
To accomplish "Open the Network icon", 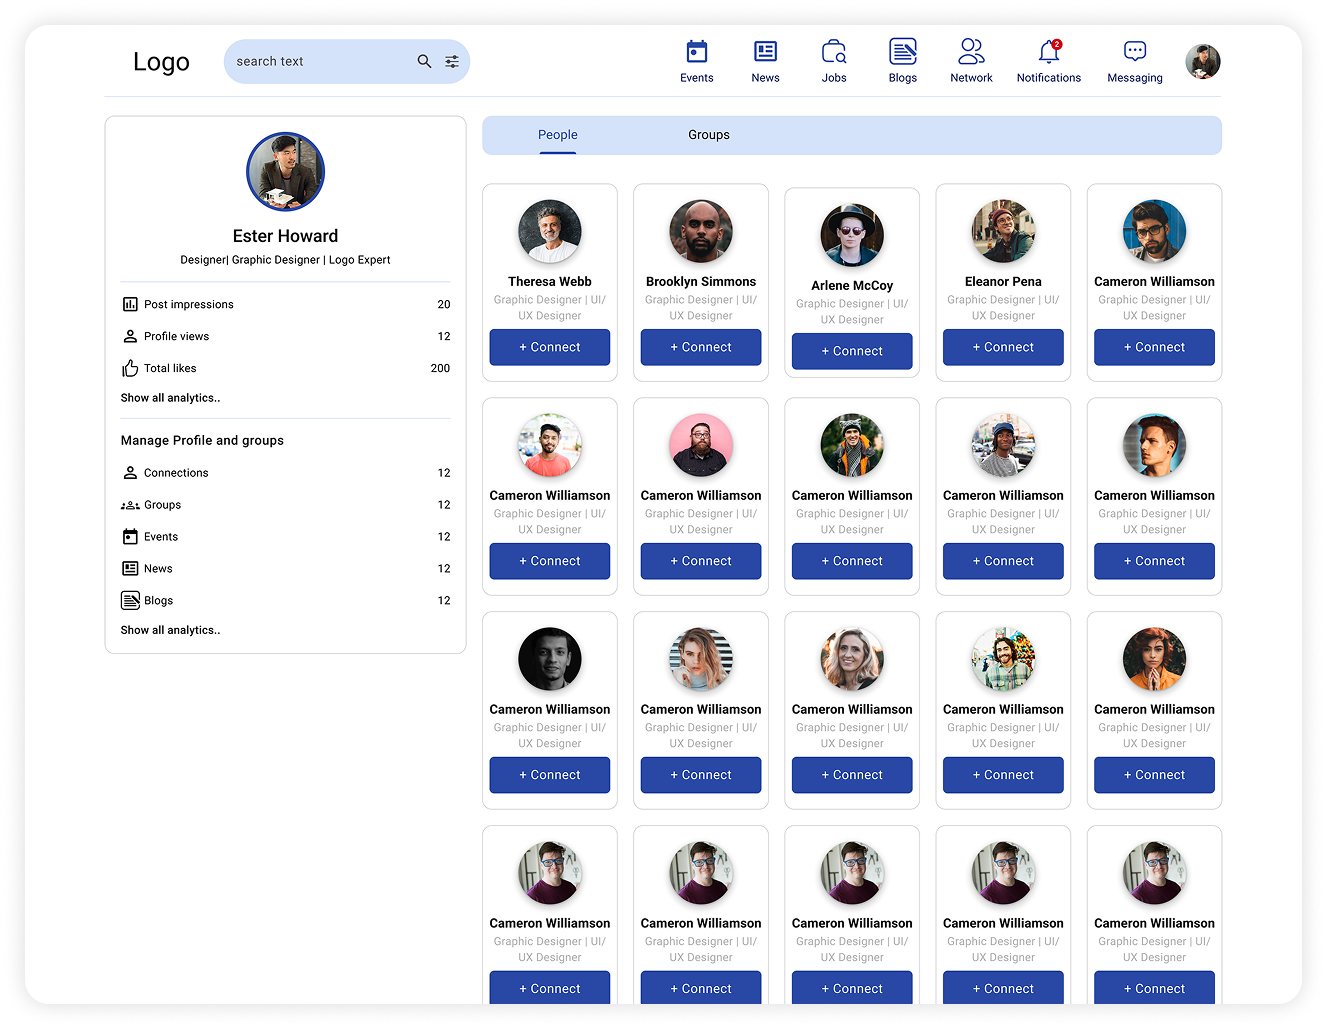I will pyautogui.click(x=970, y=49).
